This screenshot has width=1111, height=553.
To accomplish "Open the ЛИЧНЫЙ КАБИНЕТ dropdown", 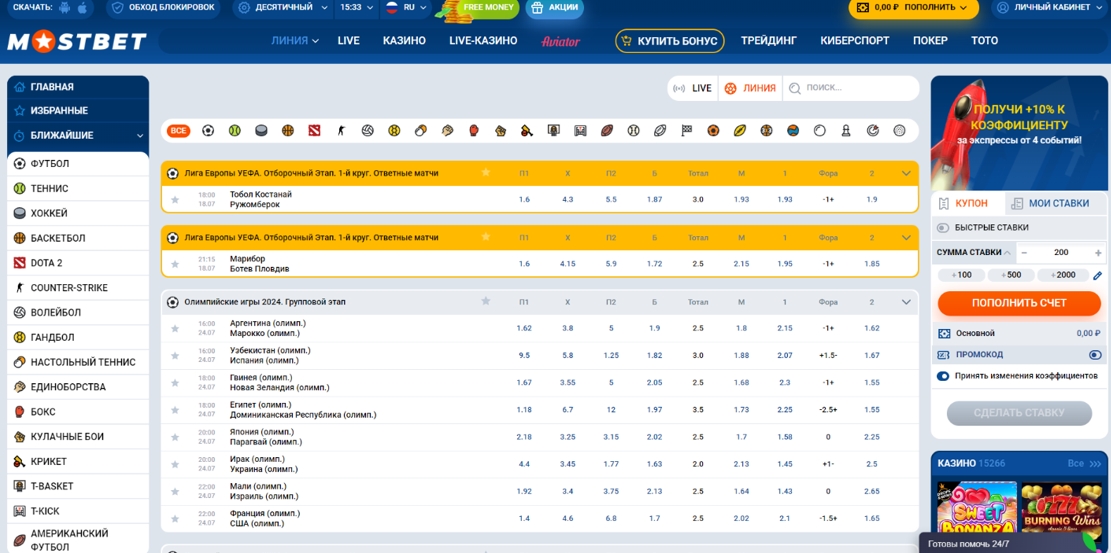I will click(x=1047, y=8).
